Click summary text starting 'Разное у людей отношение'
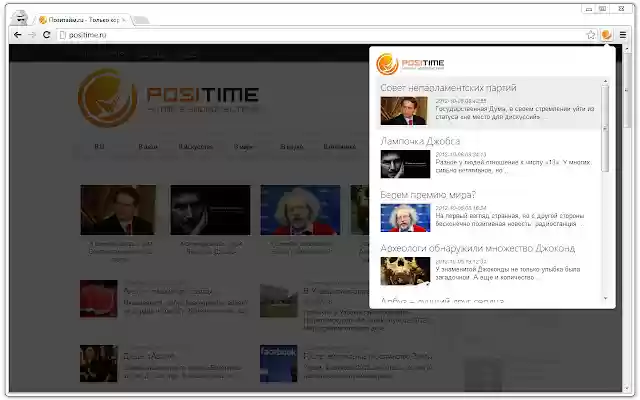This screenshot has width=640, height=400. [513, 166]
